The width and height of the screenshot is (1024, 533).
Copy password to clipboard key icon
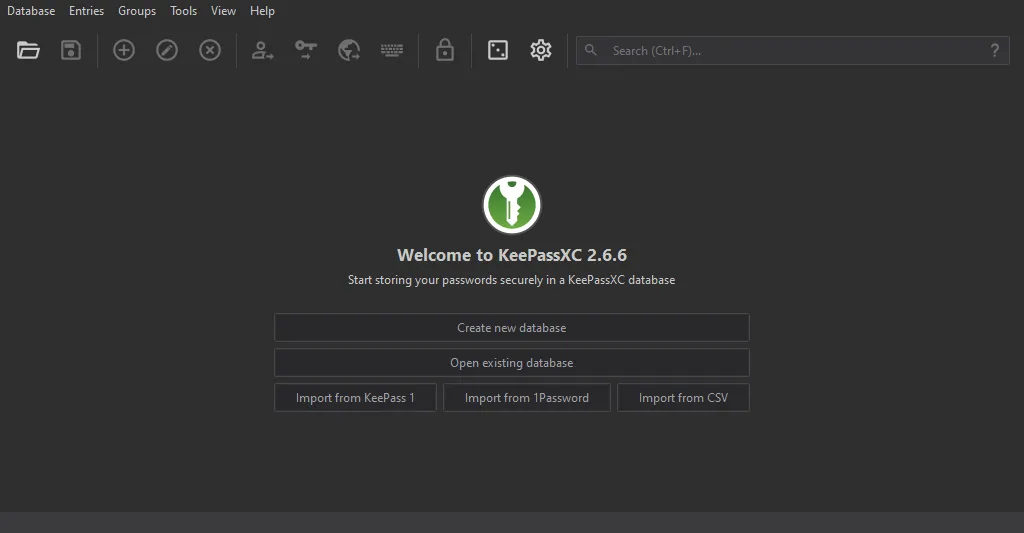(x=306, y=50)
